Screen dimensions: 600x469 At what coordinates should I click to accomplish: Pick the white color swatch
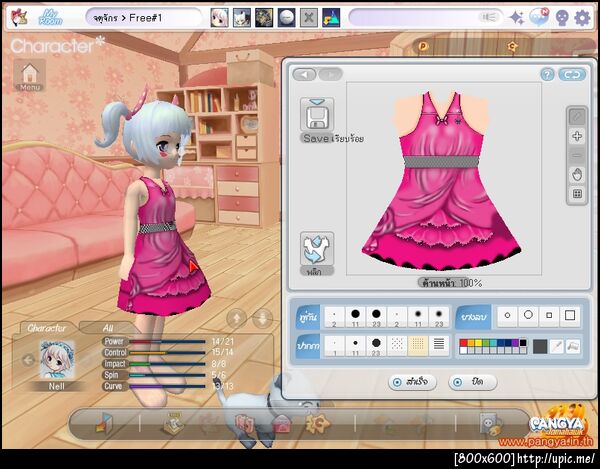point(463,350)
